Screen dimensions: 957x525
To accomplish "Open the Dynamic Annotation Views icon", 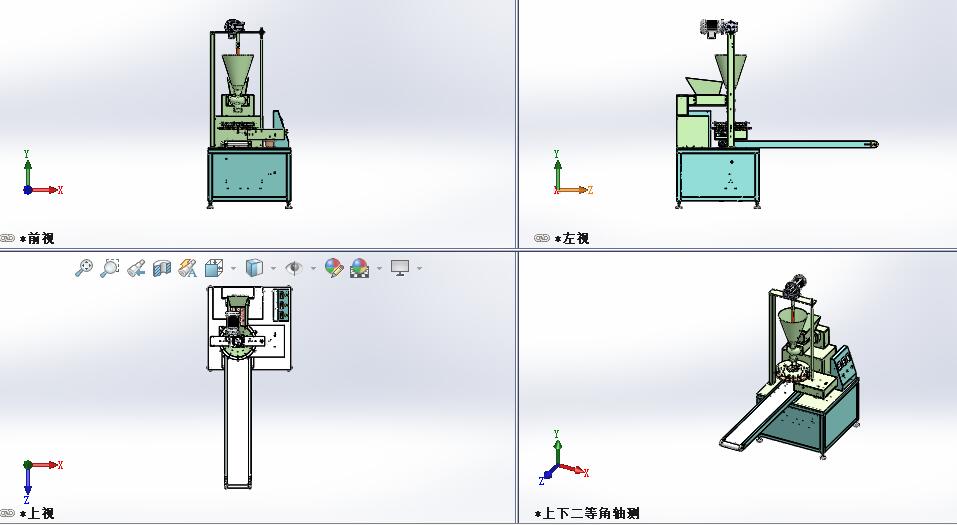I will coord(187,267).
